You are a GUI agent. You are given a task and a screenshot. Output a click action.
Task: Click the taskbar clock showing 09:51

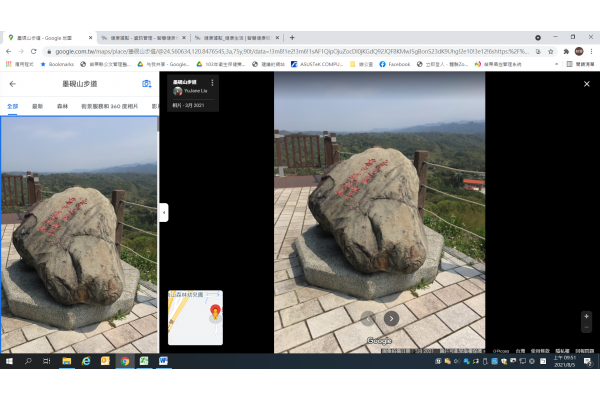(565, 361)
